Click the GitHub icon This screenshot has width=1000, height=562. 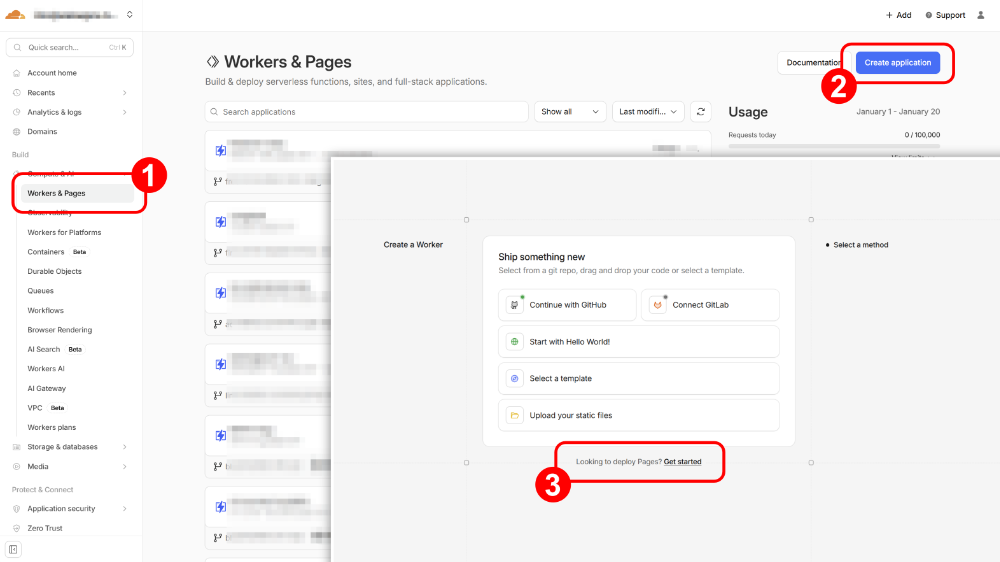515,305
